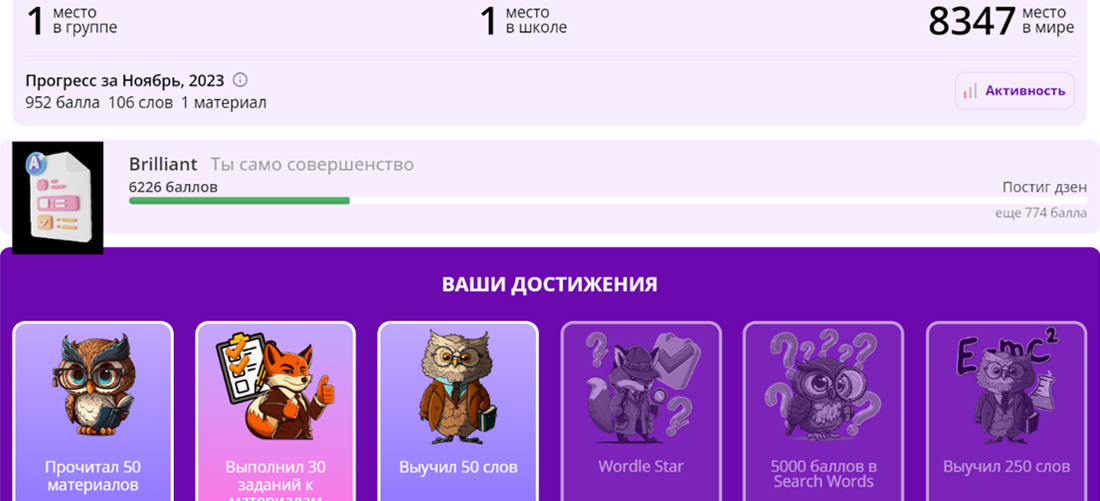Click the Выучил 250 слов label
The width and height of the screenshot is (1100, 501).
tap(1006, 467)
